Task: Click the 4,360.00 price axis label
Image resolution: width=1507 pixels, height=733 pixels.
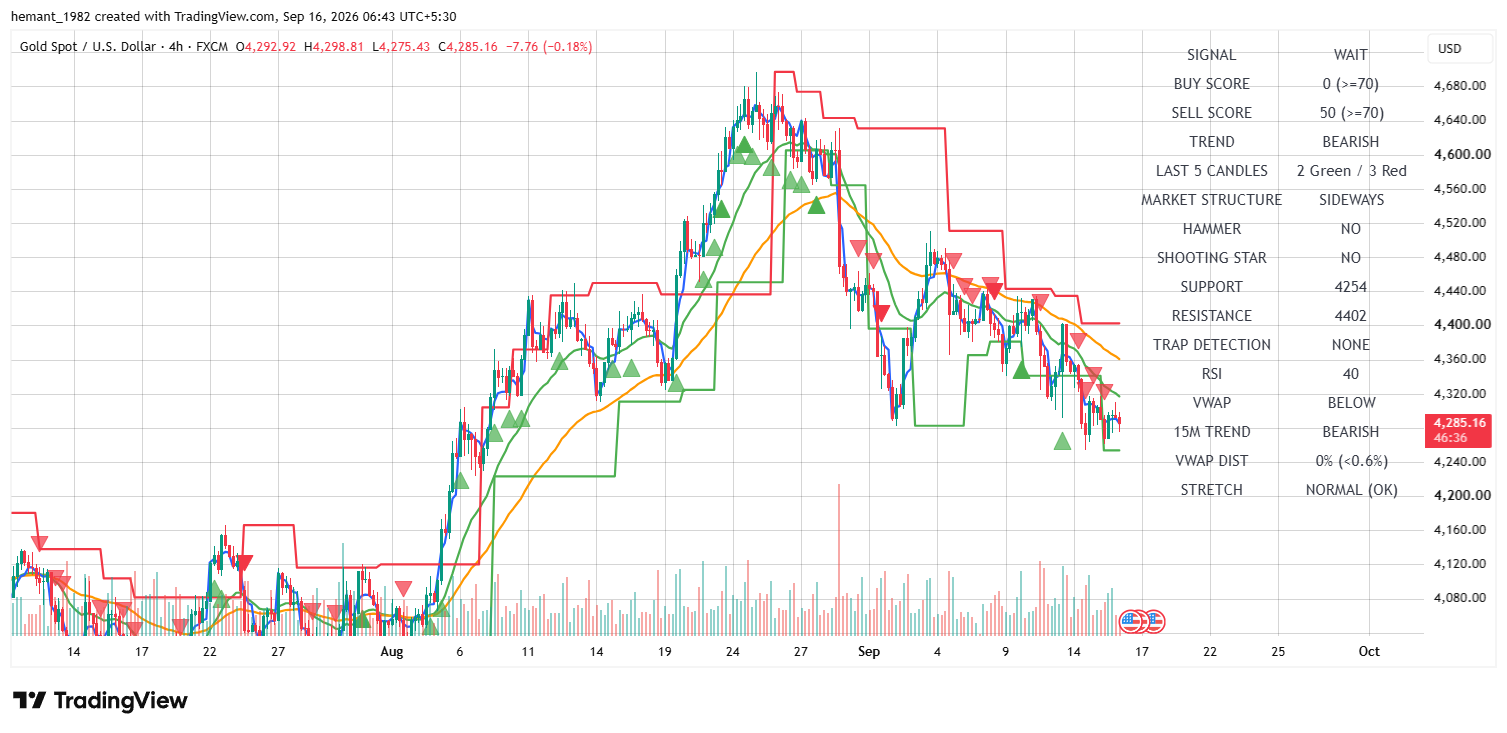Action: [x=1459, y=359]
